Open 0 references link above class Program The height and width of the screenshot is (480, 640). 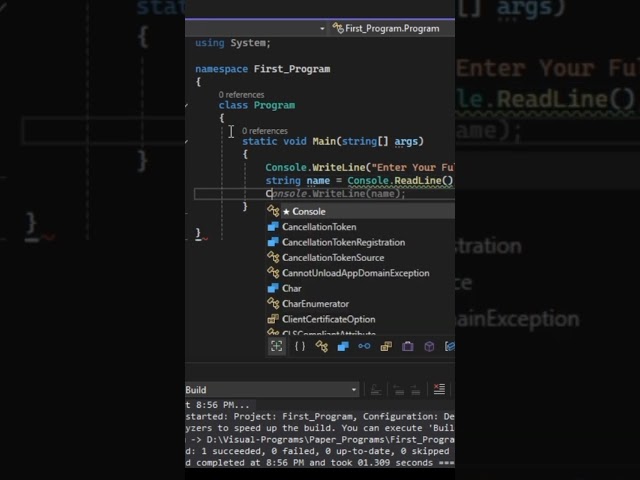(x=241, y=95)
